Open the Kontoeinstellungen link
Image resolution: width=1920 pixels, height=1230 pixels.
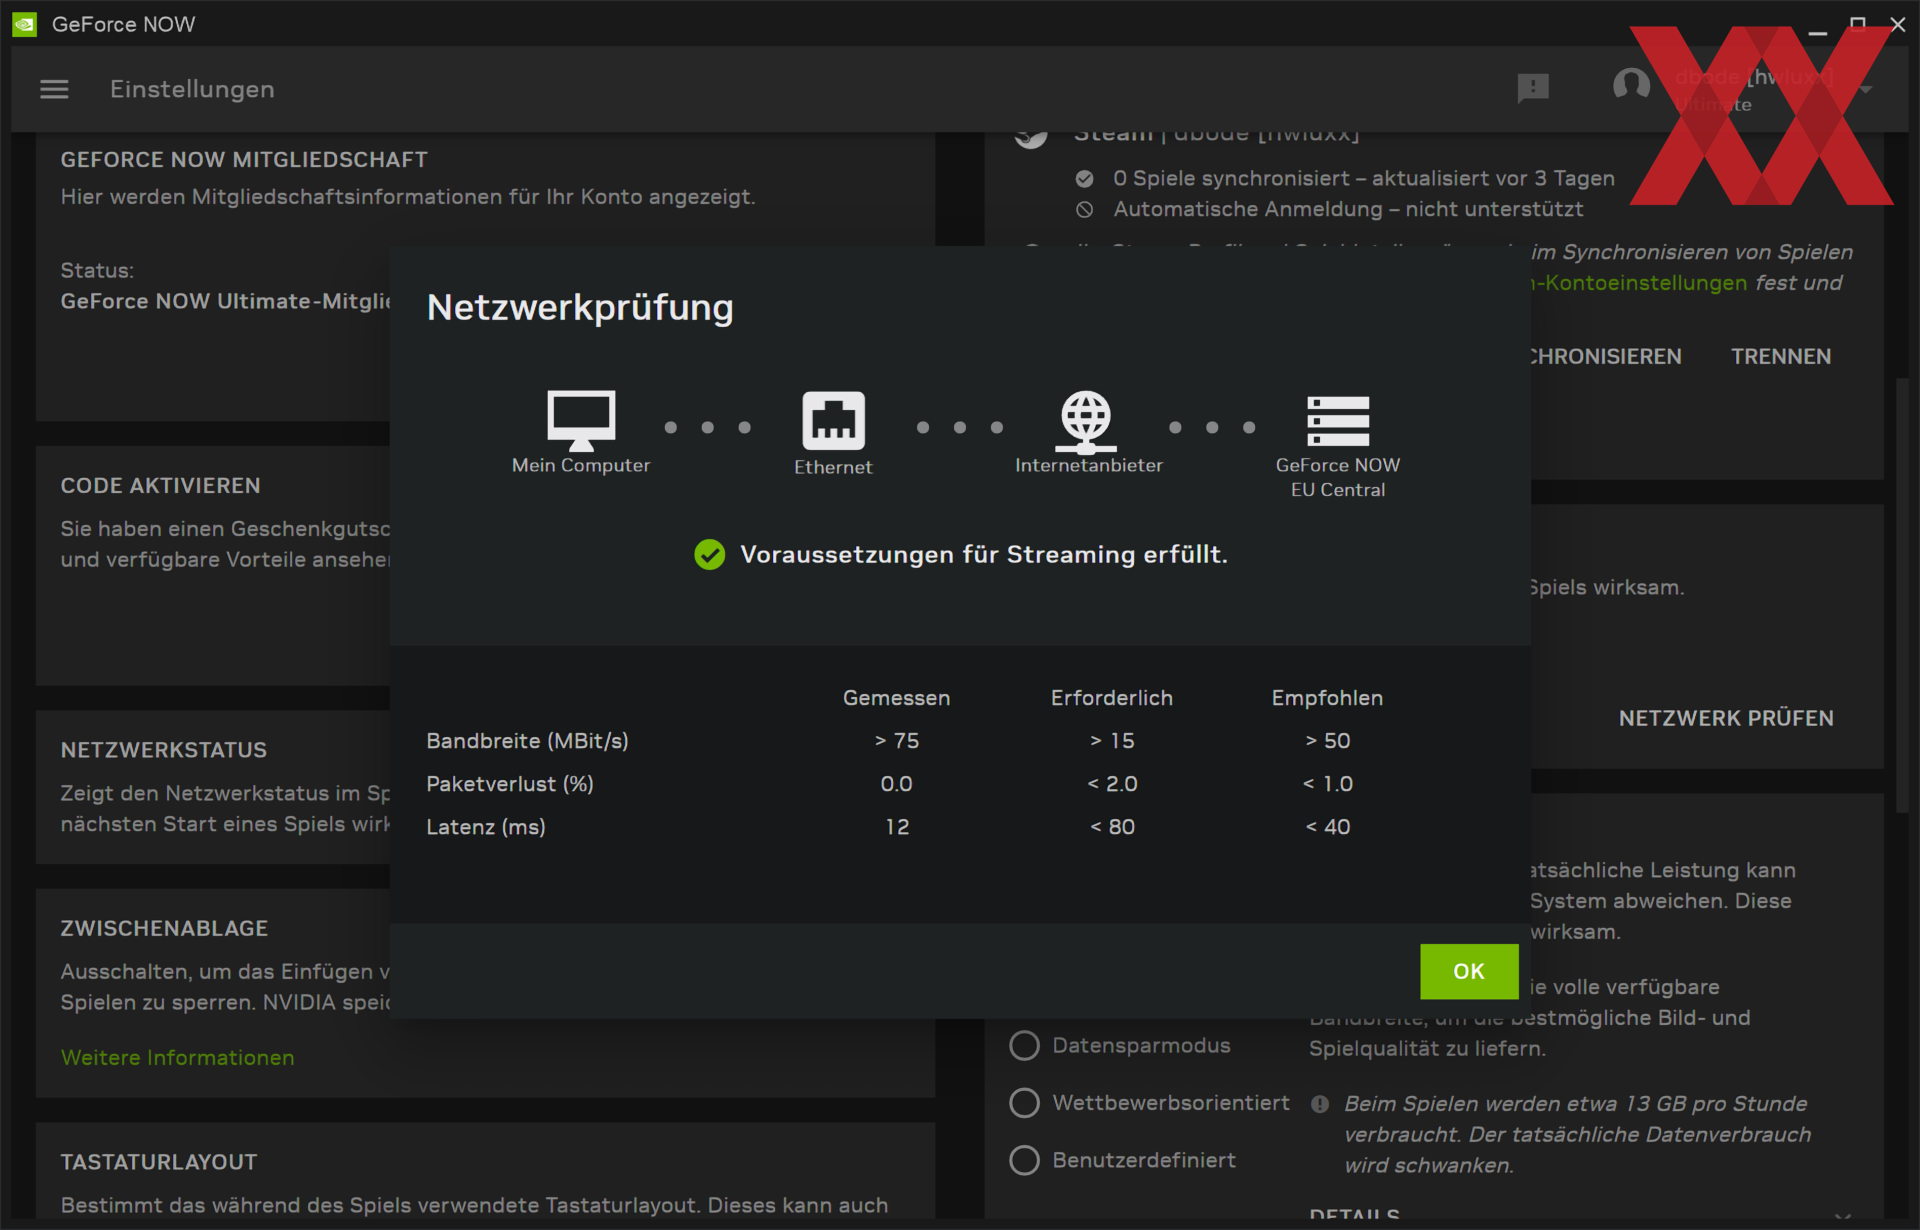pyautogui.click(x=1639, y=283)
